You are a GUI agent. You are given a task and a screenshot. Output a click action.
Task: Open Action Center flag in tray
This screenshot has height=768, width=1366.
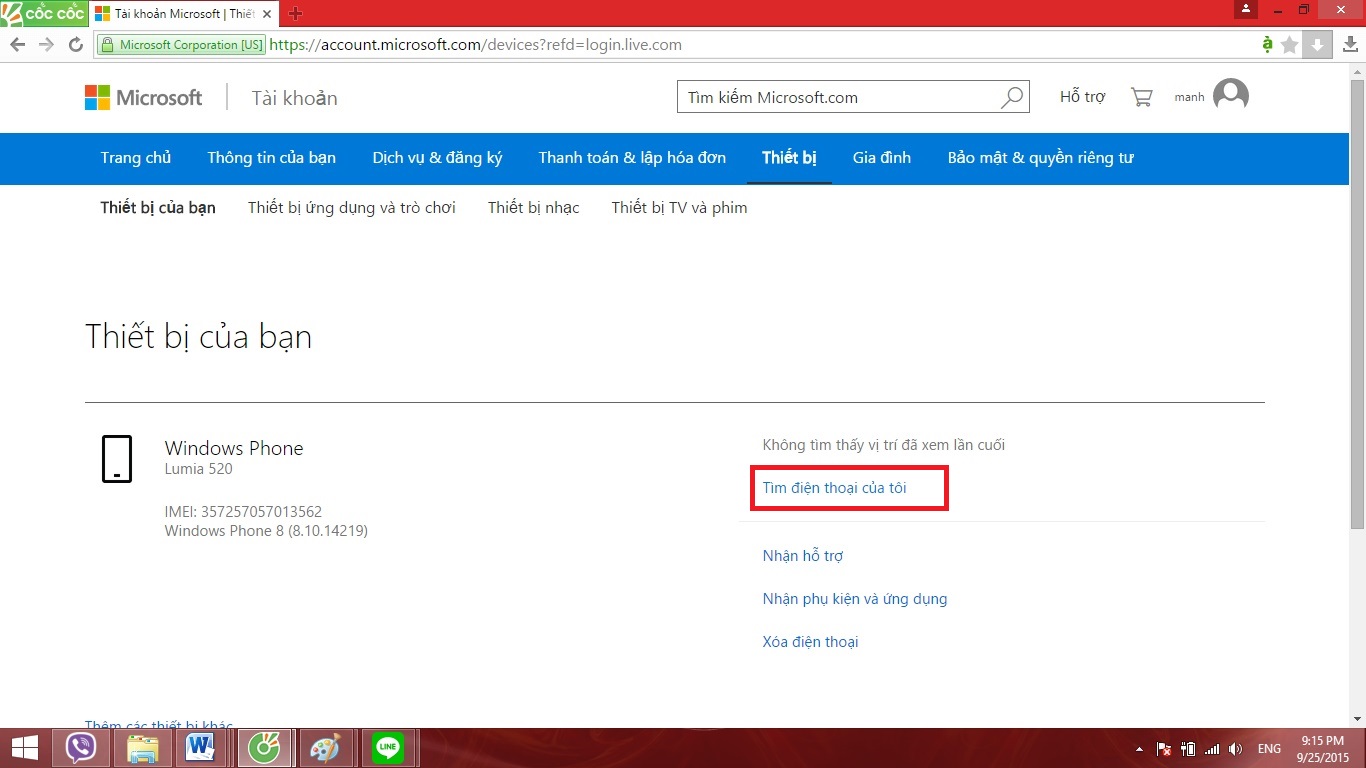(x=1164, y=749)
